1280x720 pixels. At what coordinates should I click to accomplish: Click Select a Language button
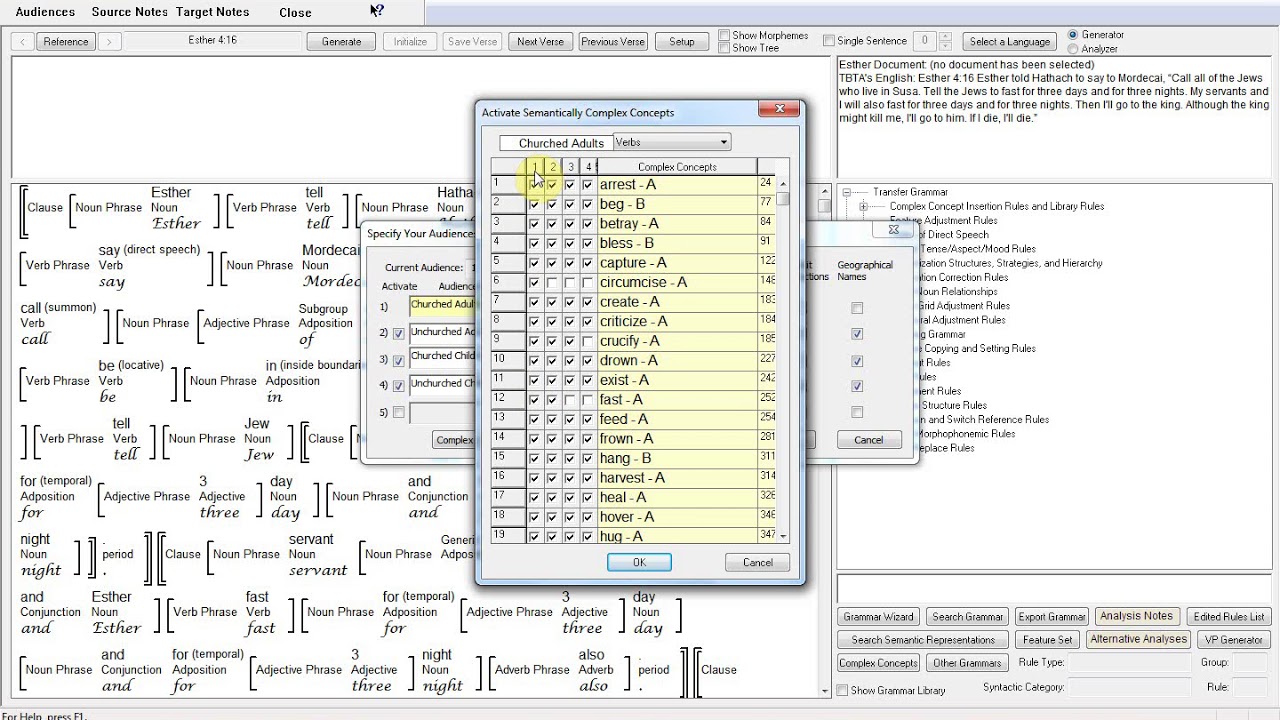[1010, 42]
